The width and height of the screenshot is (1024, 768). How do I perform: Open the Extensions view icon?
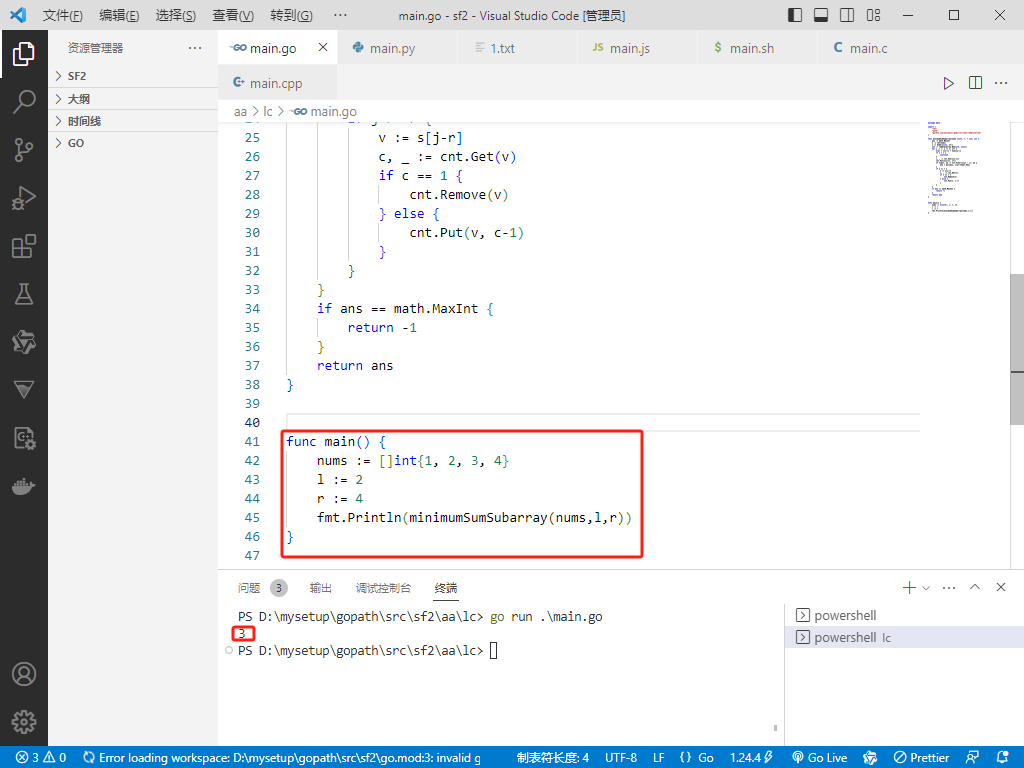pyautogui.click(x=24, y=246)
